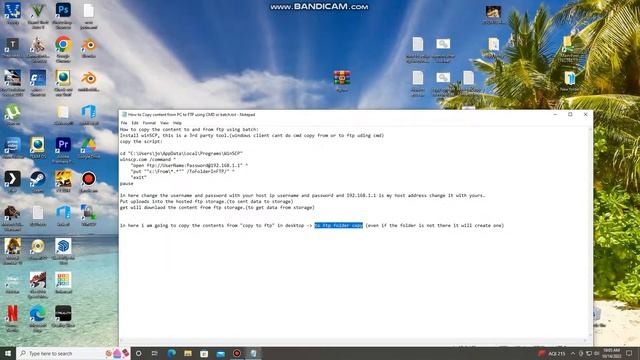Switch to Notepad on the taskbar
The image size is (640, 360).
[x=253, y=353]
